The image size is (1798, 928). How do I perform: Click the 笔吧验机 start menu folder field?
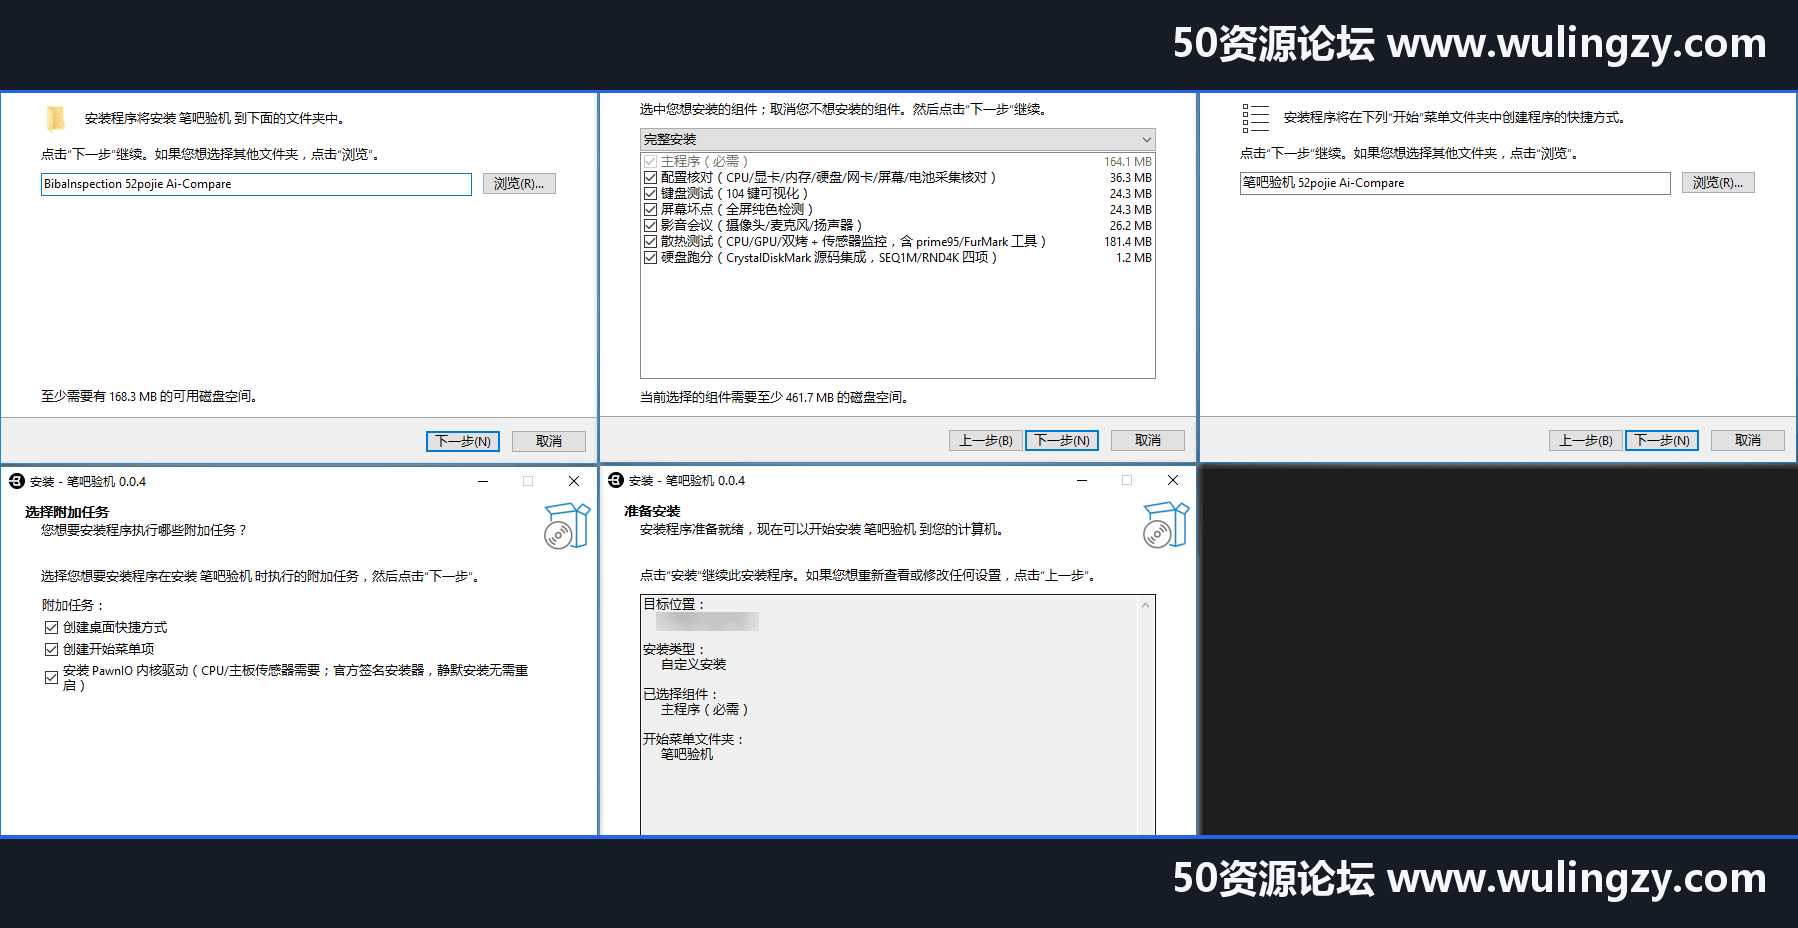click(x=1455, y=183)
